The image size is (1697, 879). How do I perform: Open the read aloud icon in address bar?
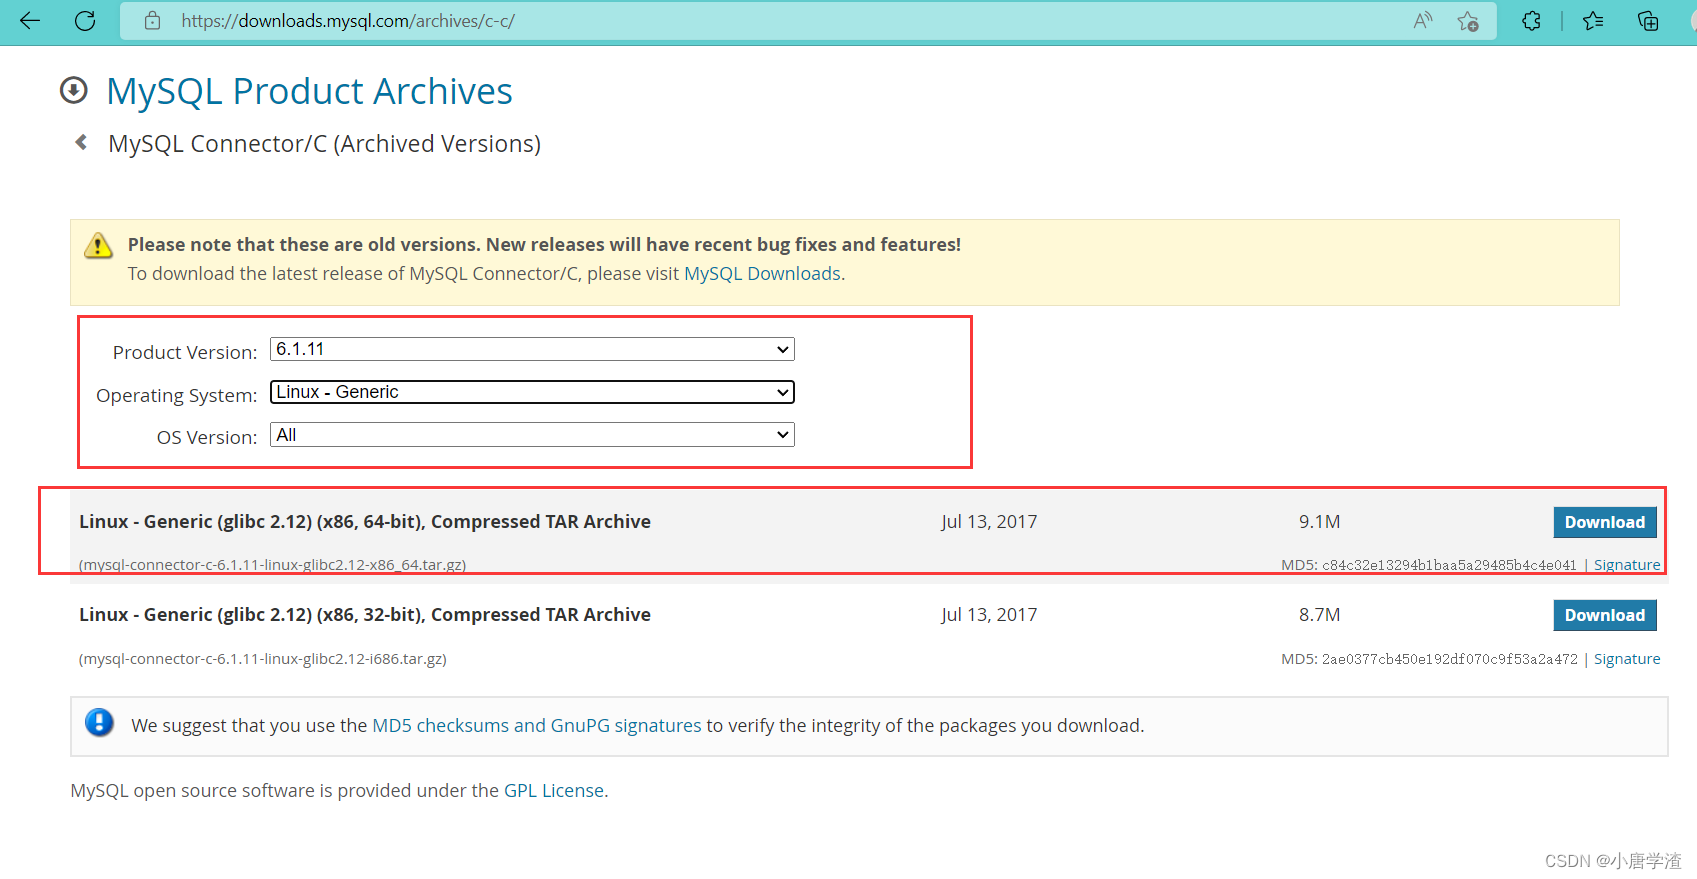pyautogui.click(x=1422, y=21)
